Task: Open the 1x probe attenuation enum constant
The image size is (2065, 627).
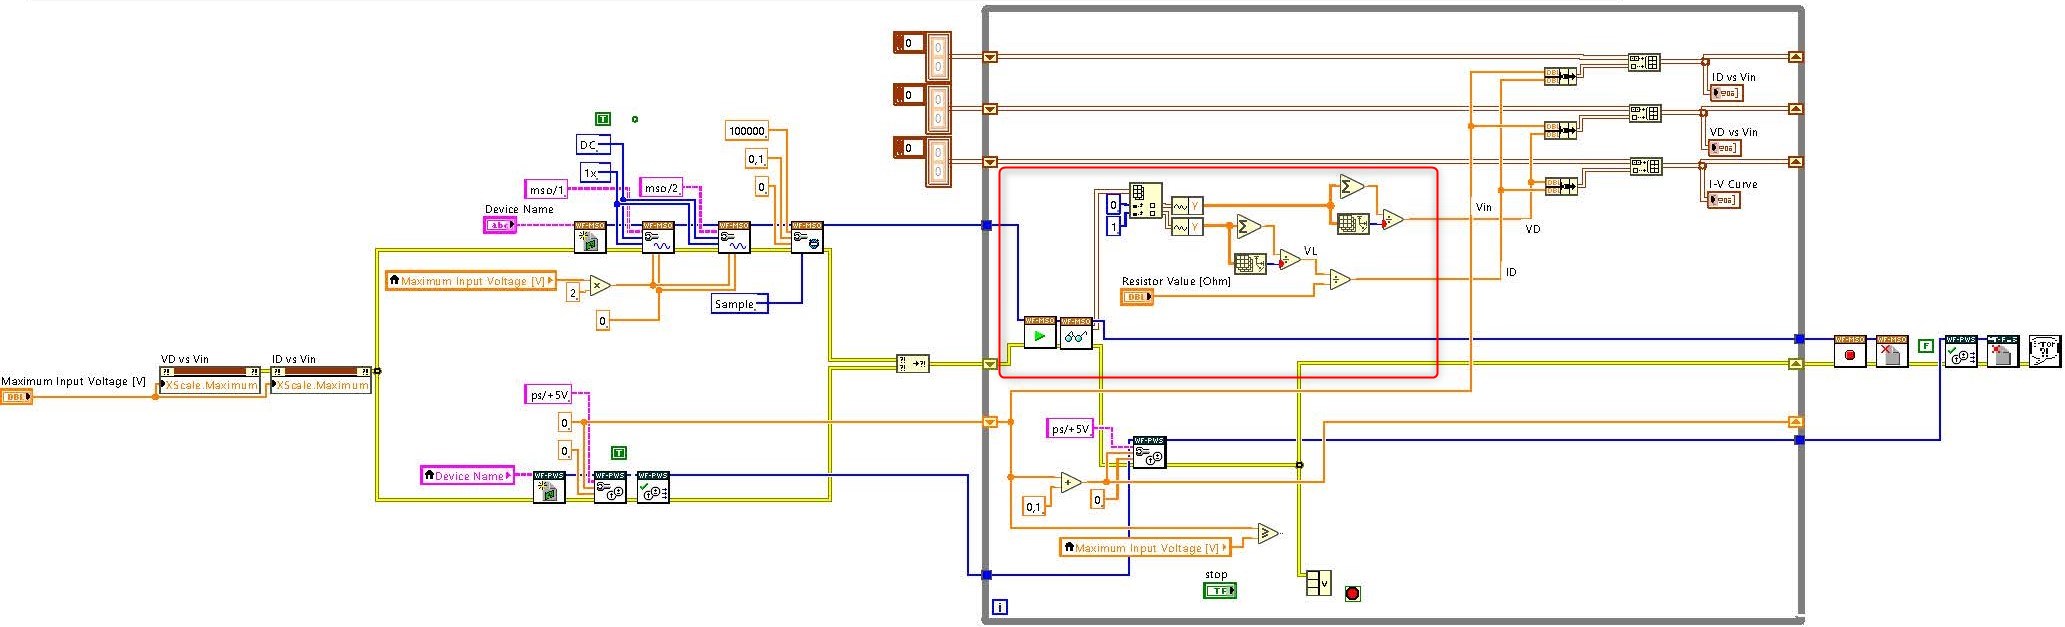Action: click(x=593, y=173)
